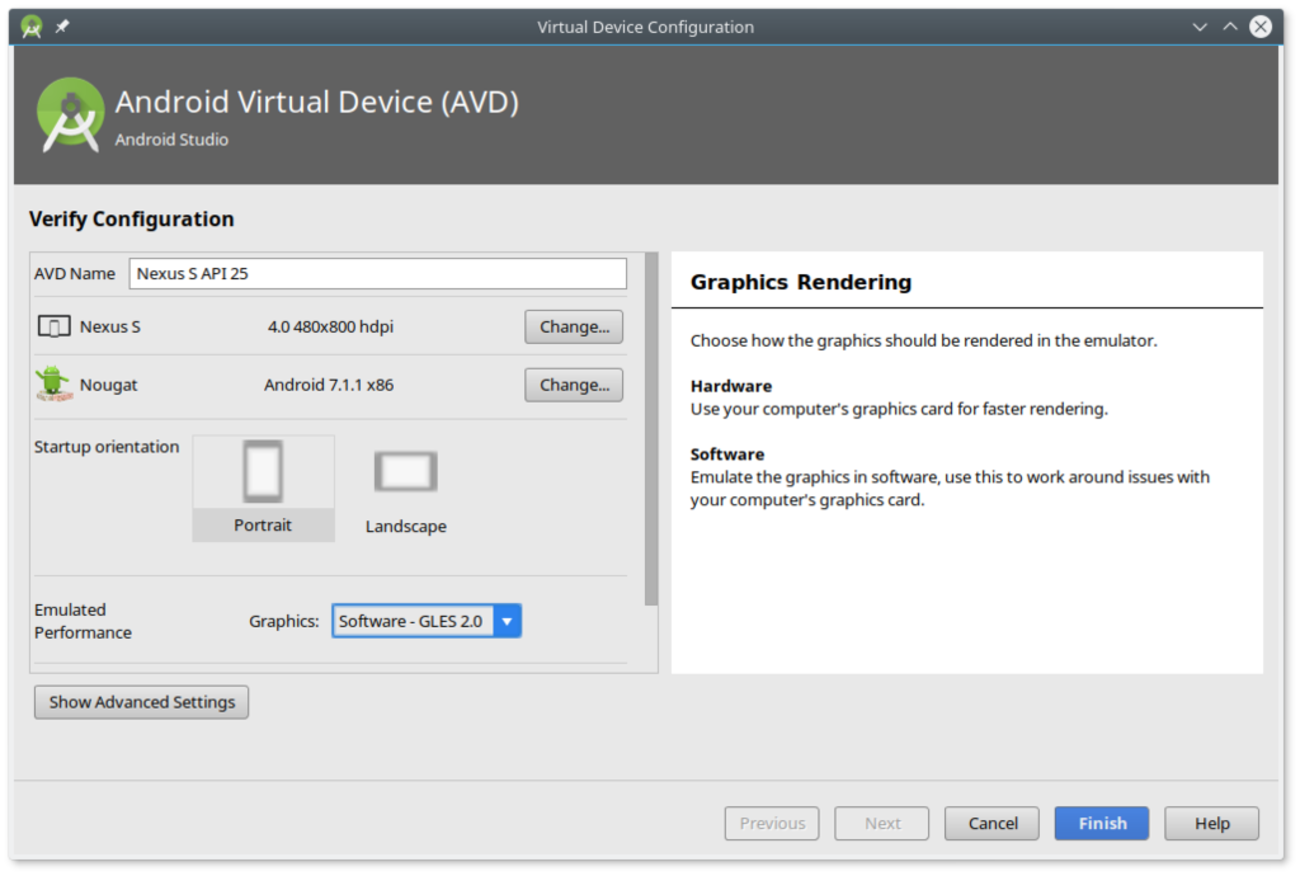Click the 'Android 7.1.1 x86' text

[x=329, y=385]
